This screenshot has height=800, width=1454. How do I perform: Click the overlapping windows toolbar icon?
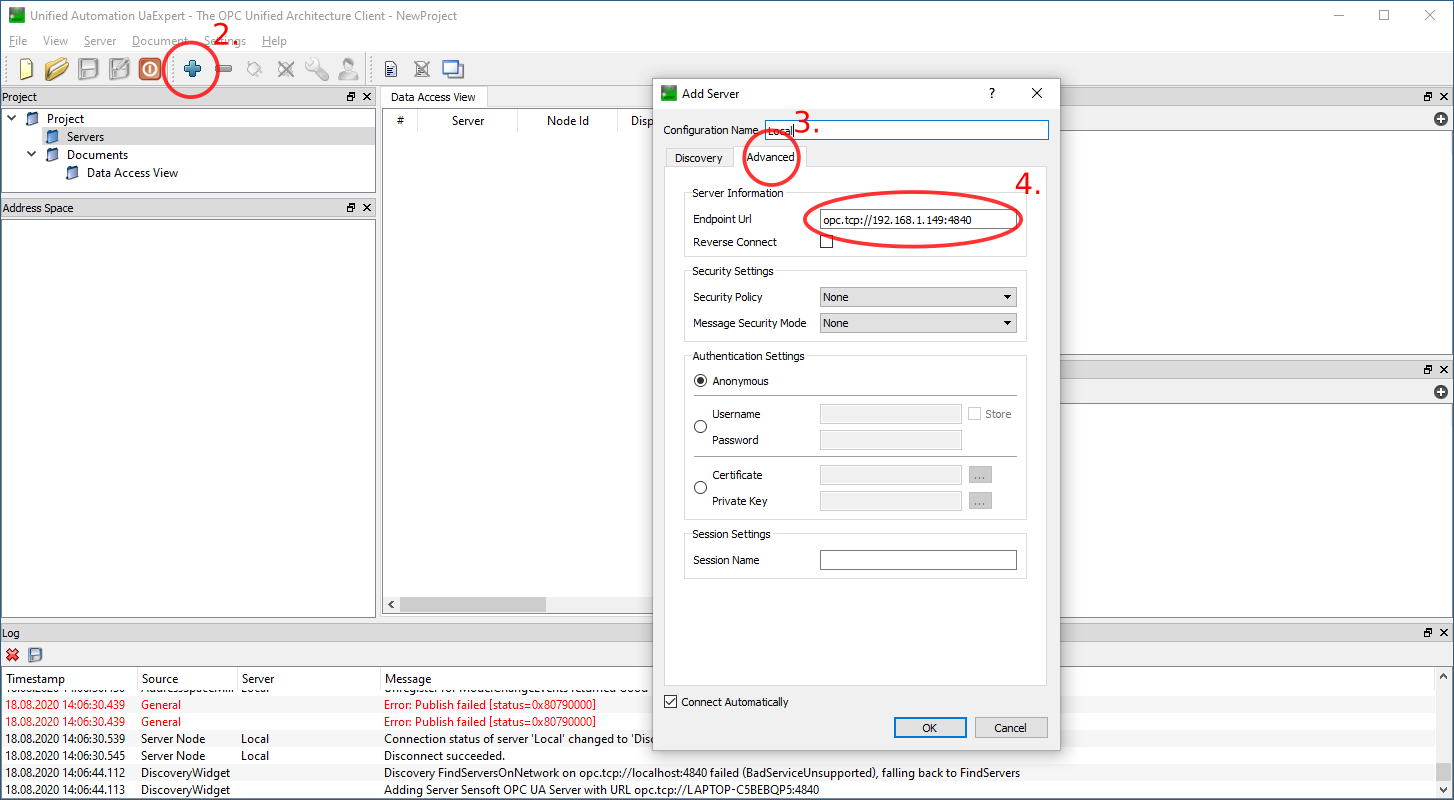(x=453, y=69)
